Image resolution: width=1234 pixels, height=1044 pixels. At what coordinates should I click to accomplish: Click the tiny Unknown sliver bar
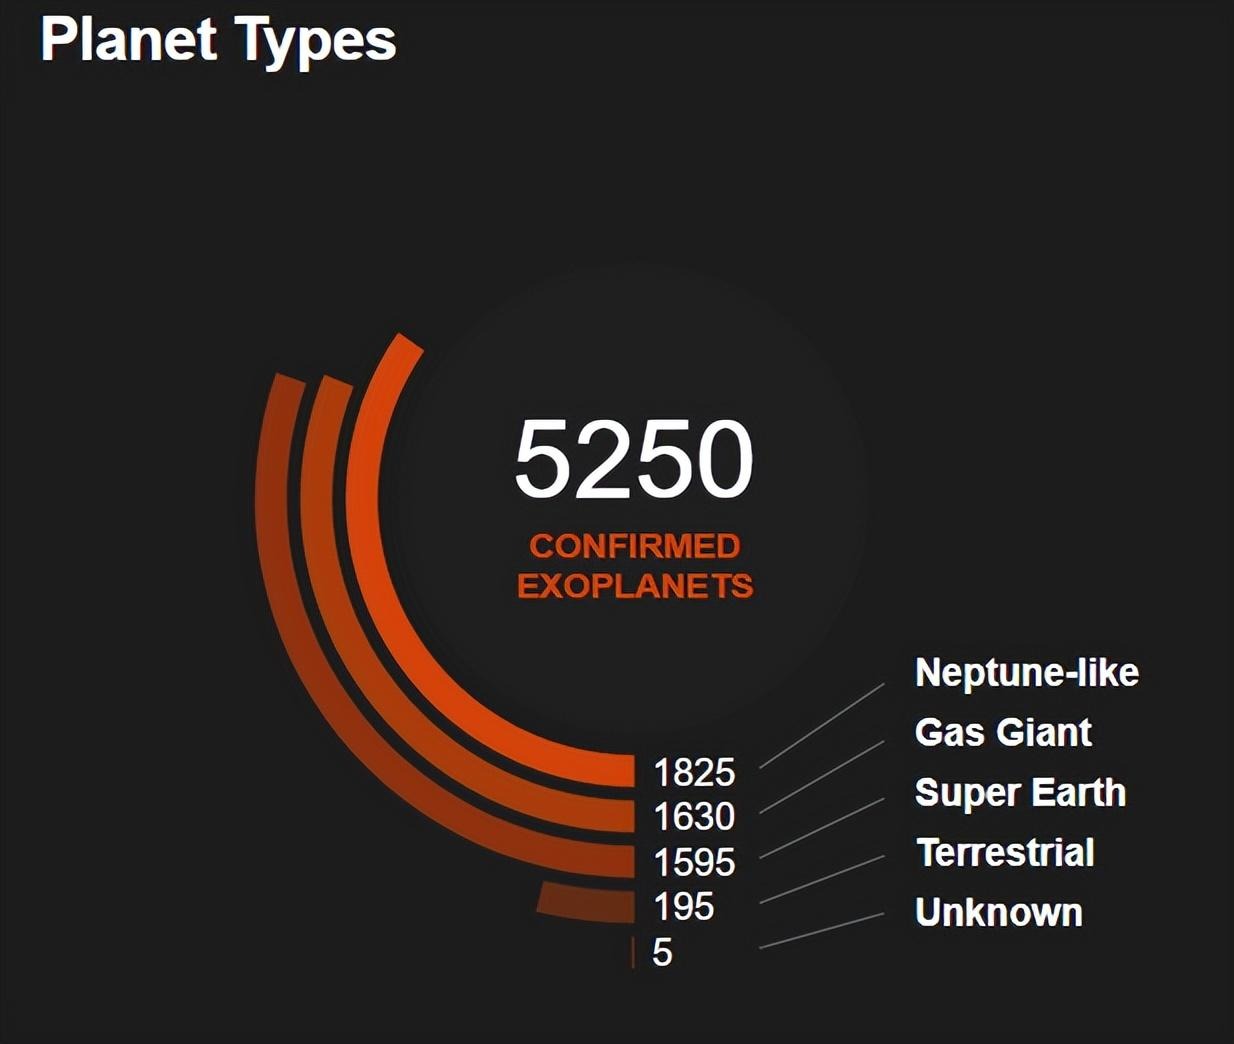[x=633, y=952]
